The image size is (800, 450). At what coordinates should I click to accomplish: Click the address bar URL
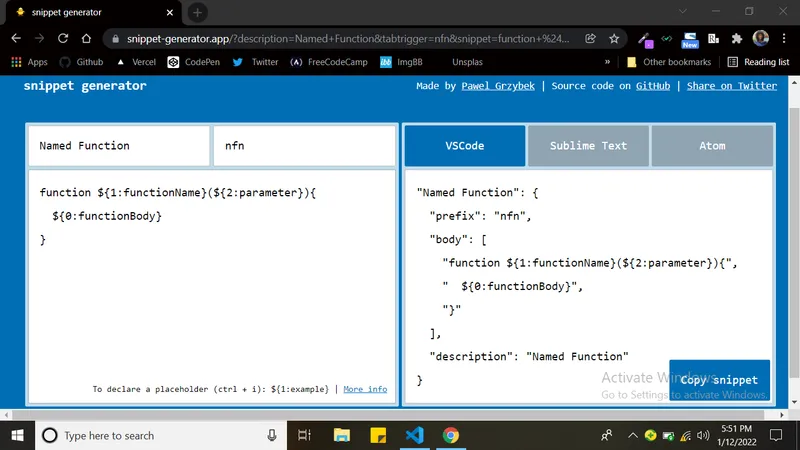[x=348, y=39]
